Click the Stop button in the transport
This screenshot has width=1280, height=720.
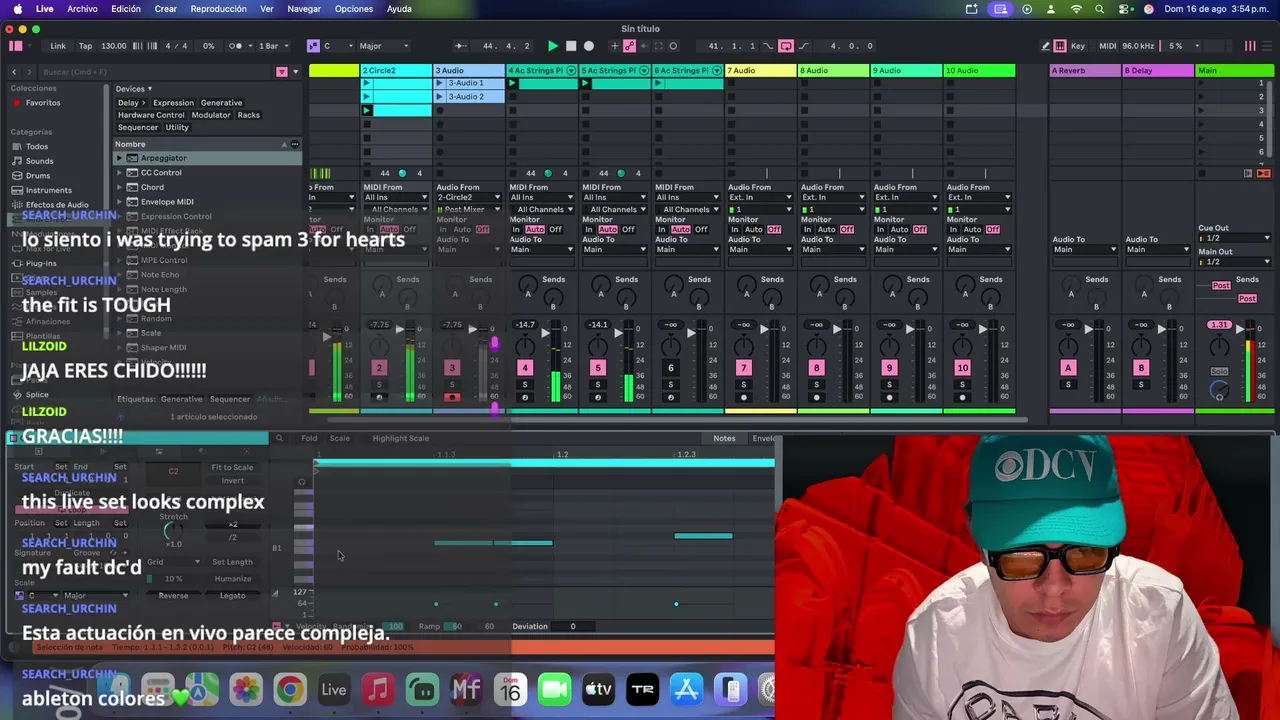pos(571,46)
